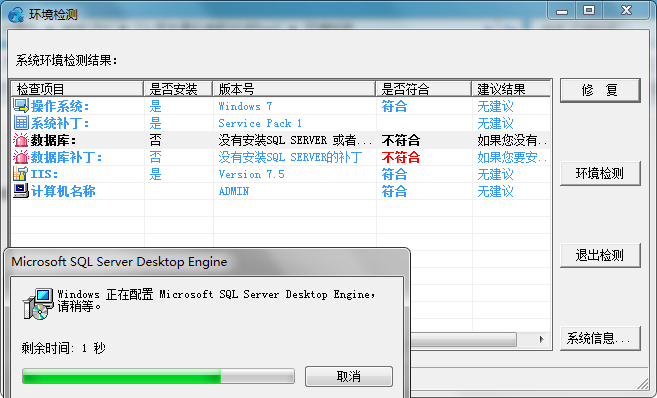Click the list's horizontal scrollbar track
The image size is (657, 398).
point(525,339)
